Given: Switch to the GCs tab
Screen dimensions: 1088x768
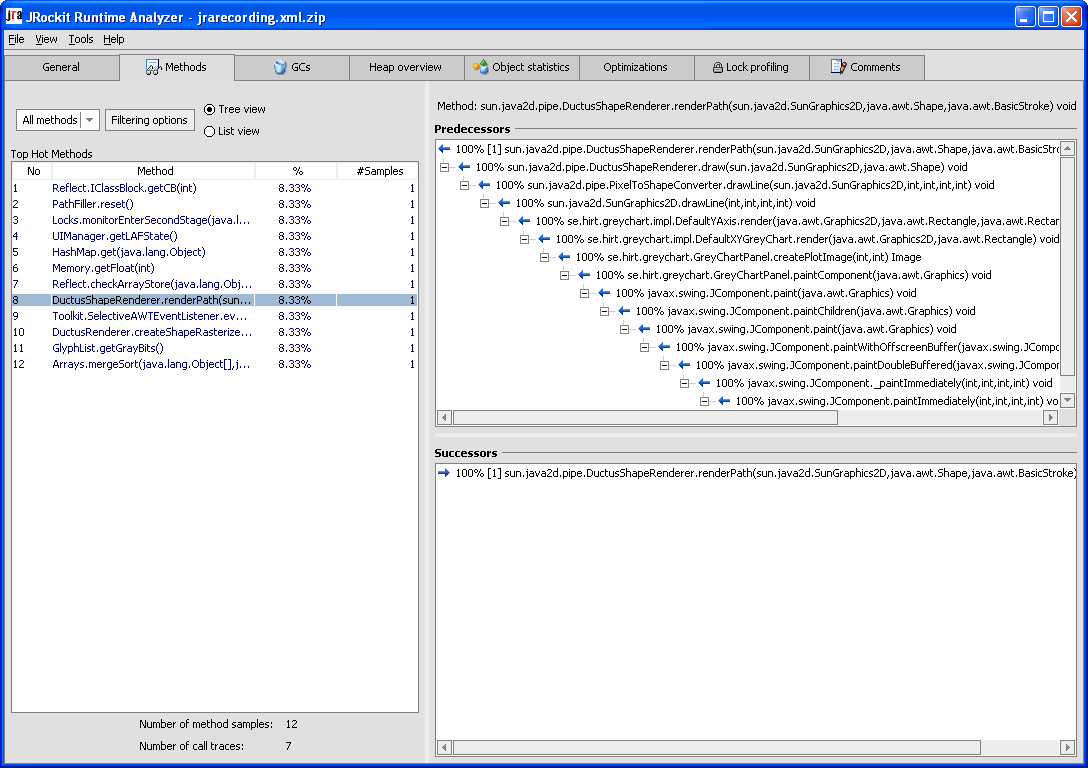Looking at the screenshot, I should 292,67.
